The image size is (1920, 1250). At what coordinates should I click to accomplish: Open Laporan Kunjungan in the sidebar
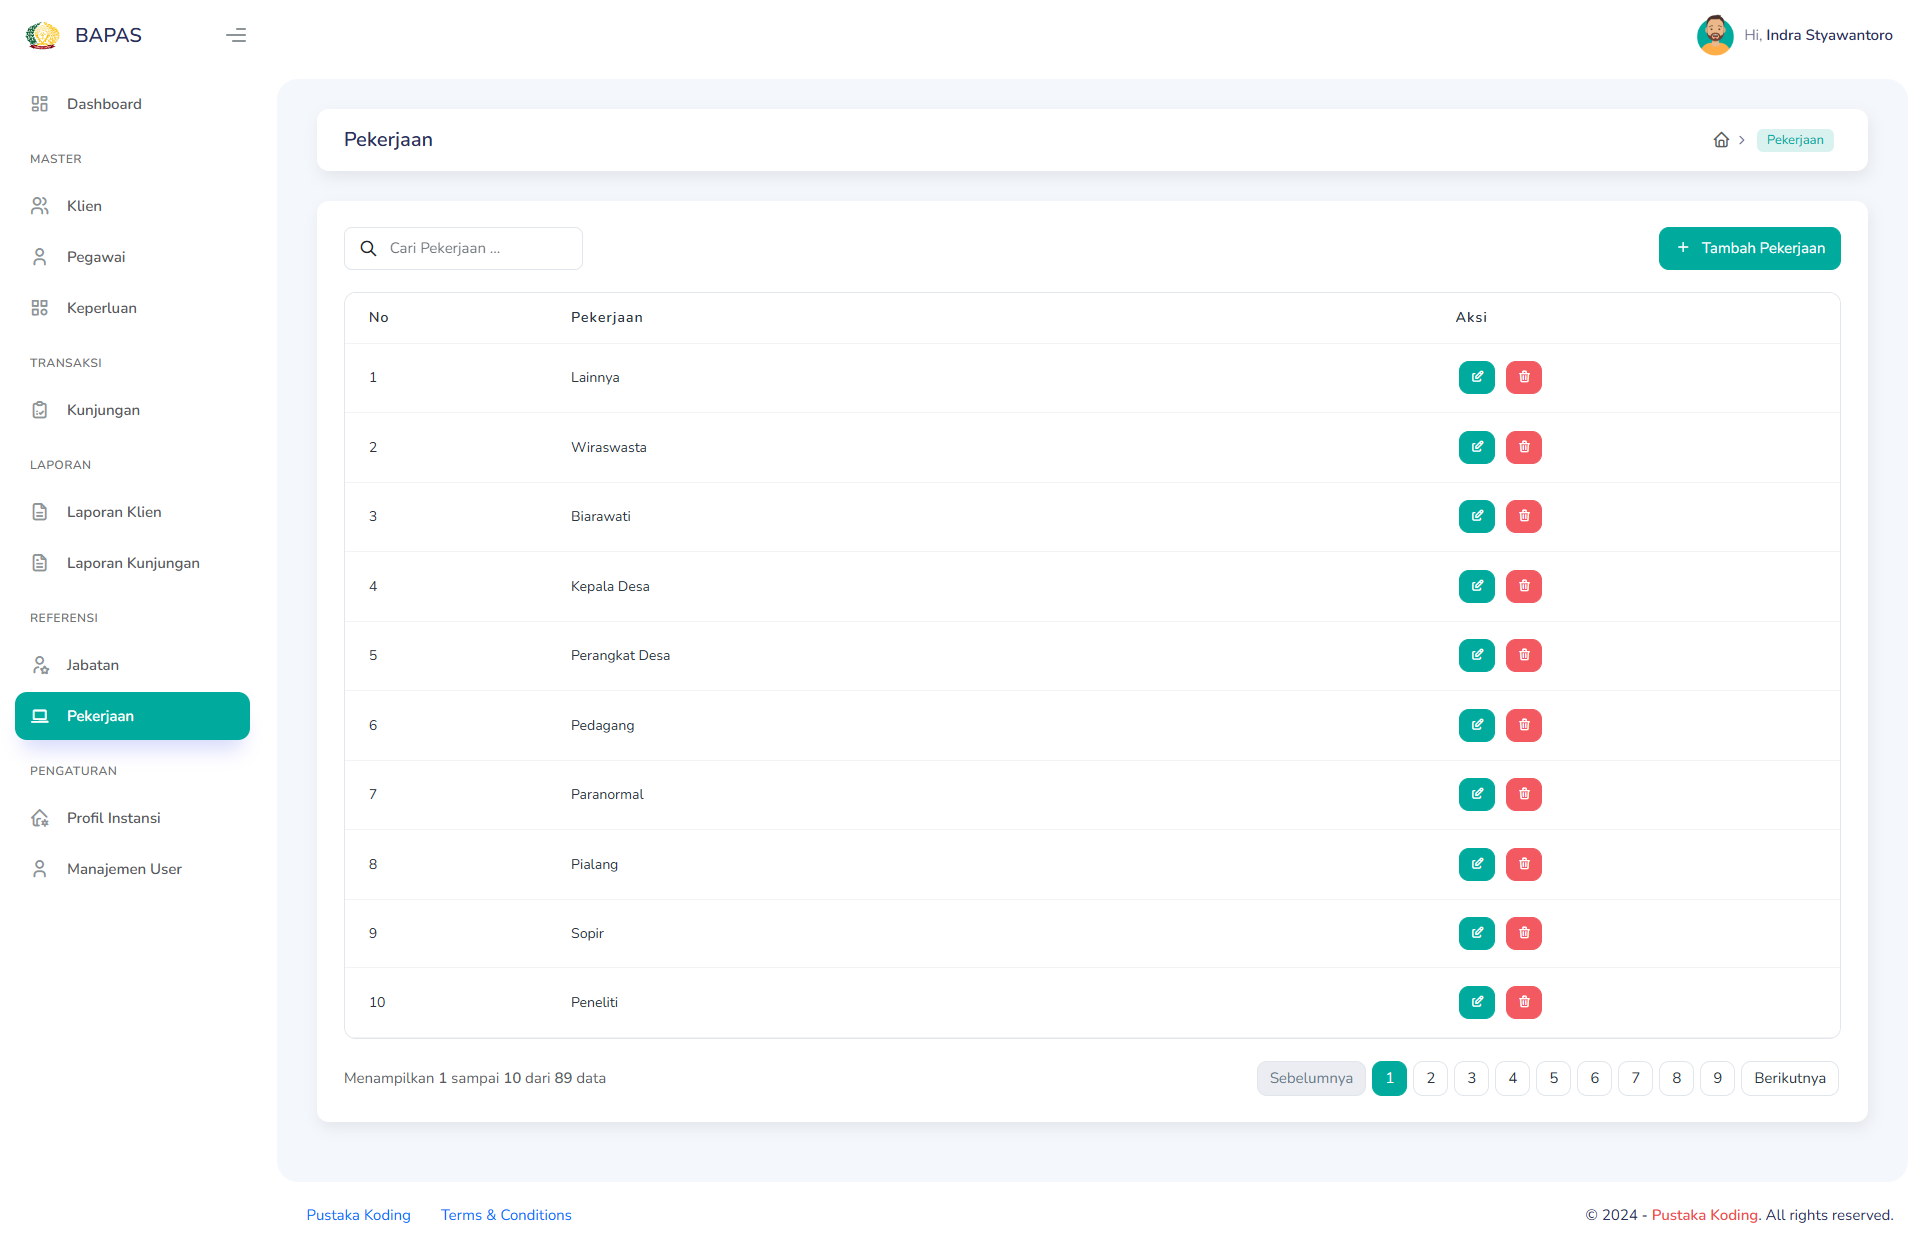(x=133, y=562)
